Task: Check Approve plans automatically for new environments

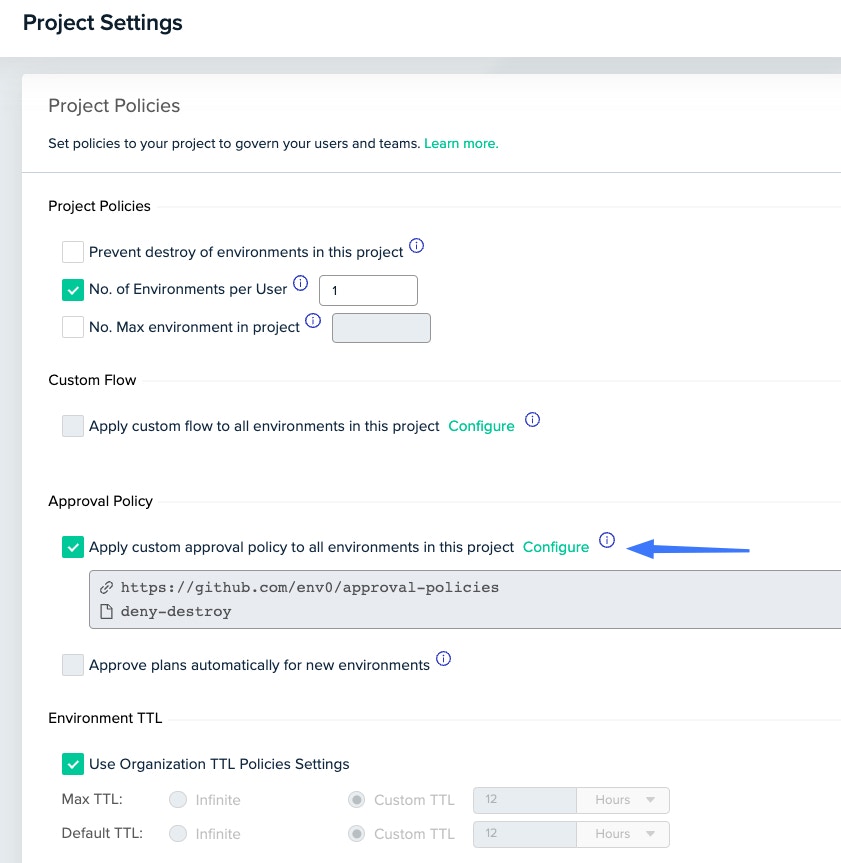Action: point(72,665)
